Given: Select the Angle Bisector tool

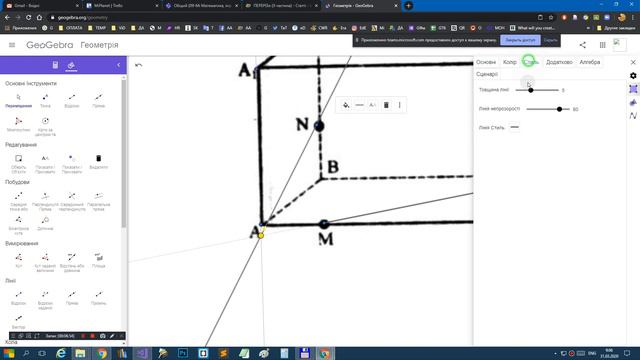Looking at the screenshot, I should click(18, 225).
